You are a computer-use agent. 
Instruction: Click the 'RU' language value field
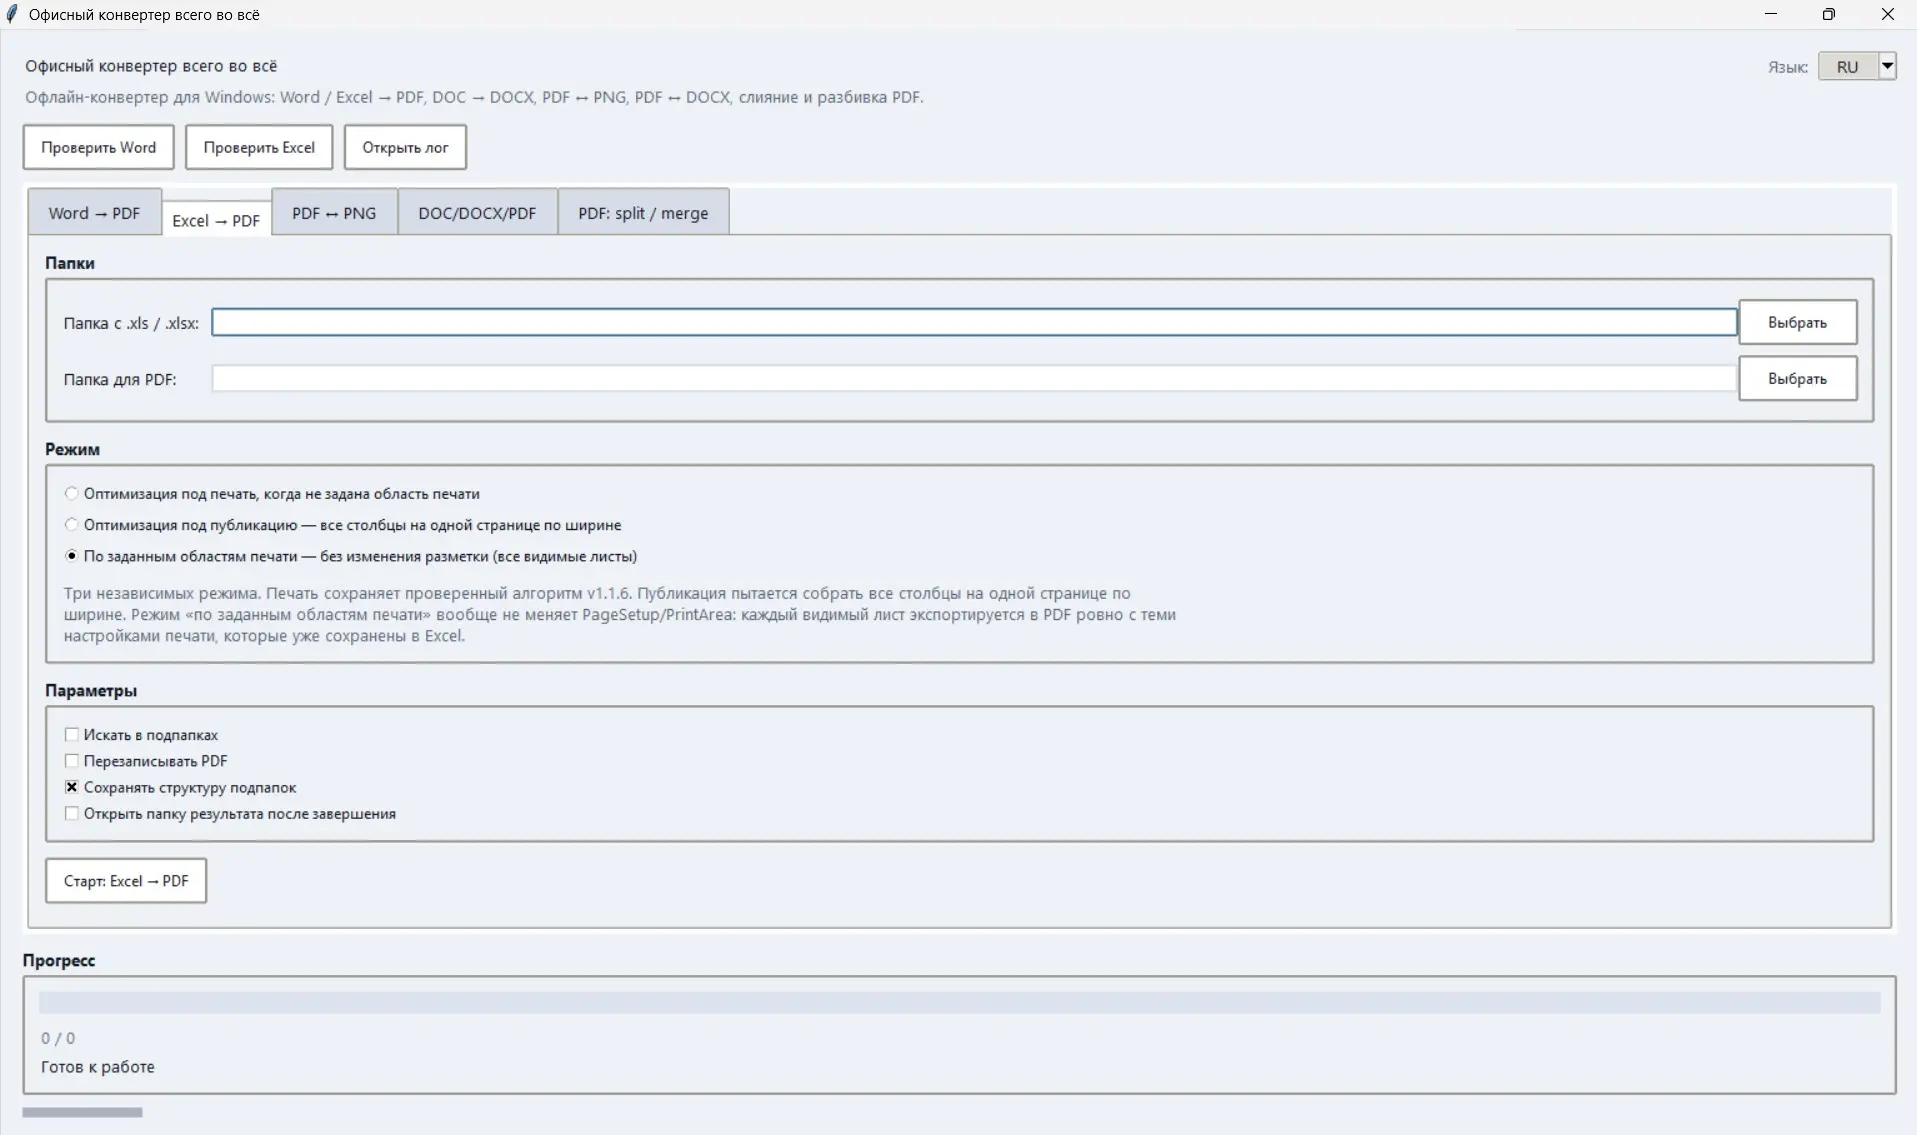(1848, 66)
